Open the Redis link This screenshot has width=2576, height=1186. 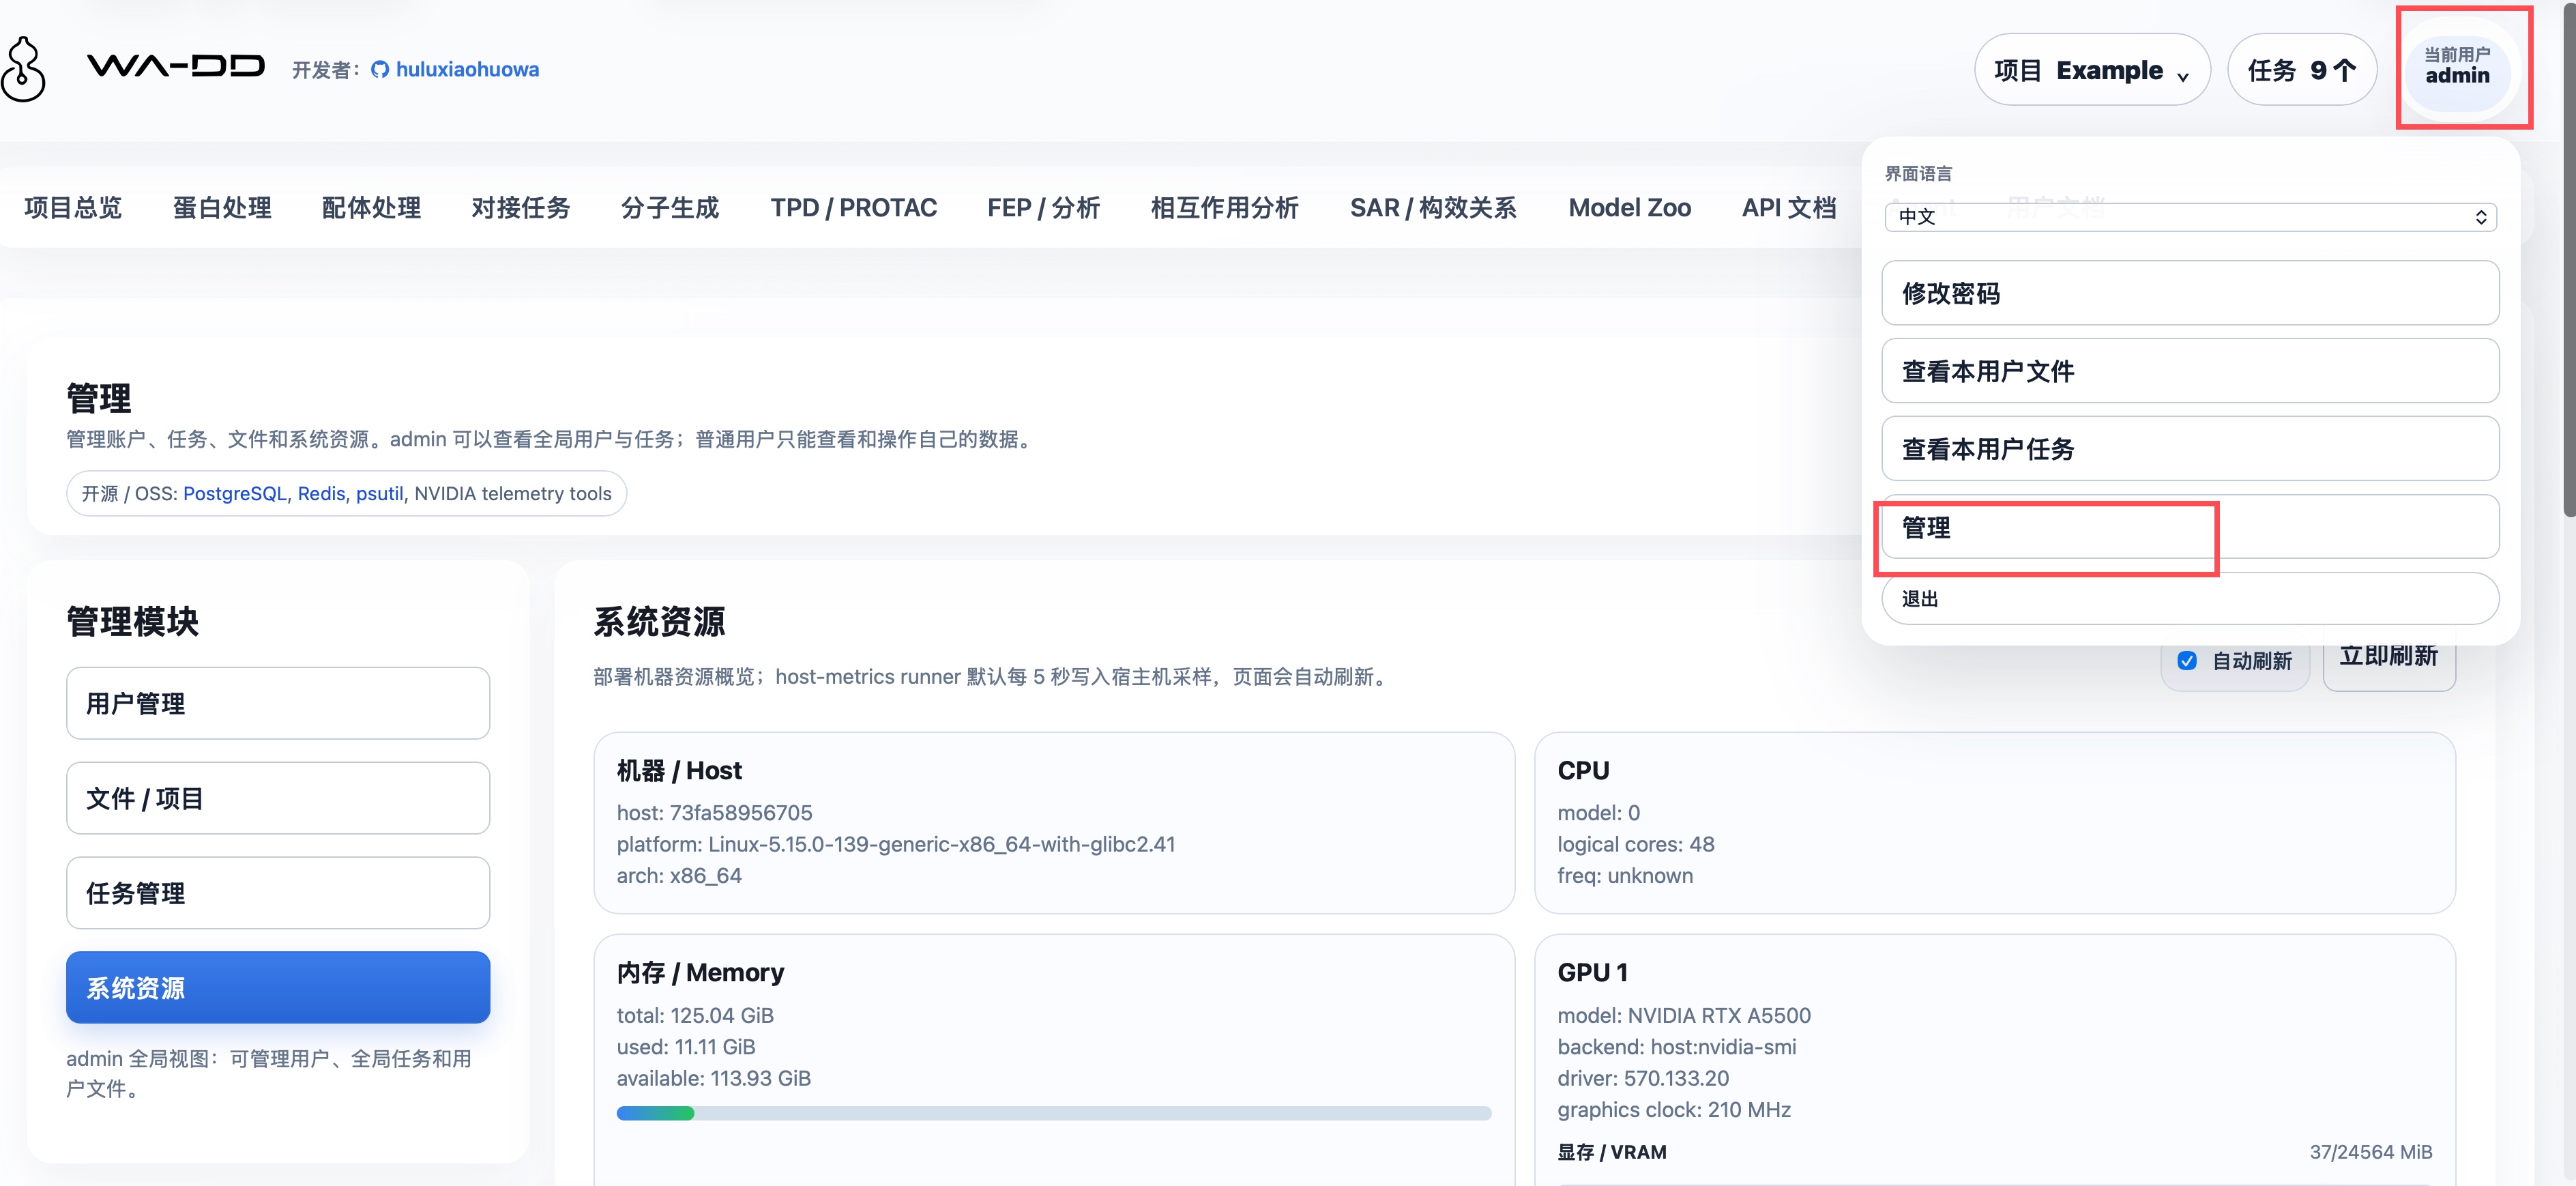coord(321,494)
